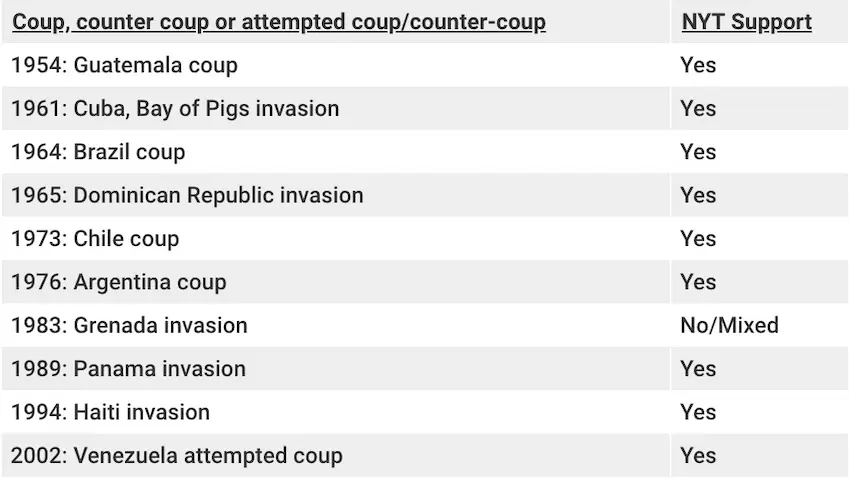Select the 1965 Dominican Republic invasion row

pyautogui.click(x=425, y=195)
